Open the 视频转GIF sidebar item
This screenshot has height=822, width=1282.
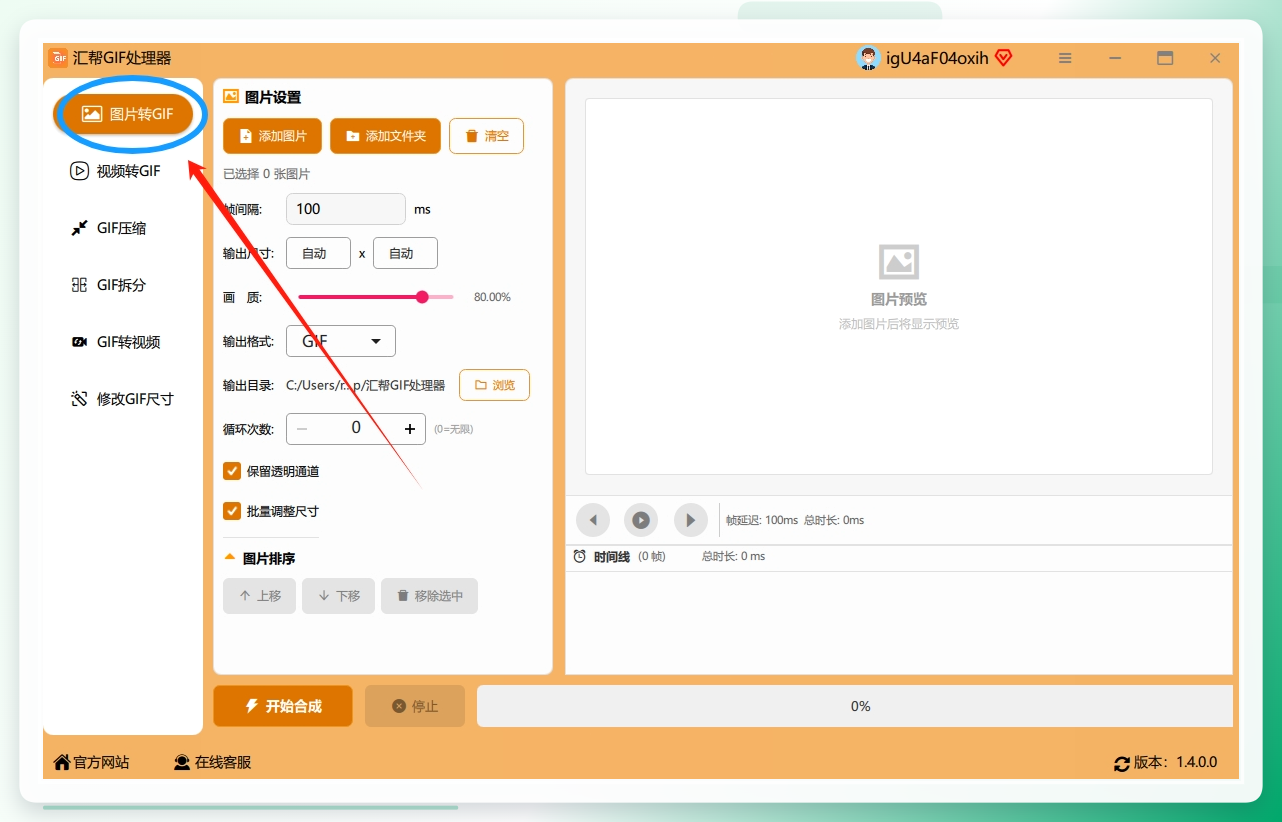tap(115, 171)
